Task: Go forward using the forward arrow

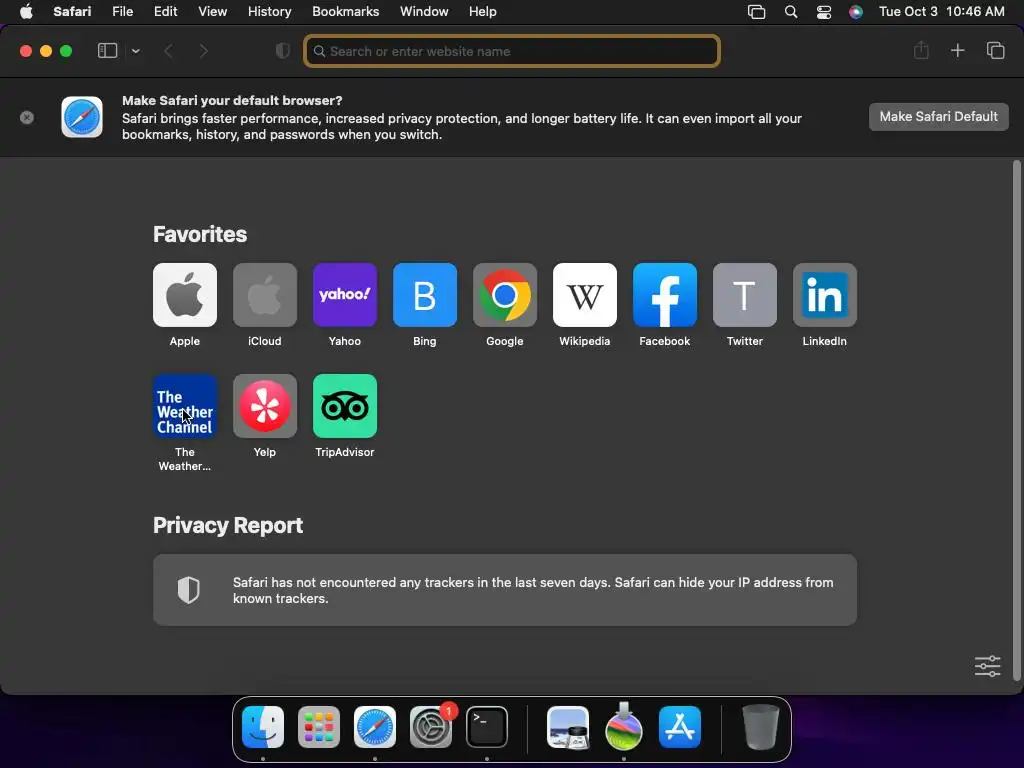Action: coord(203,51)
